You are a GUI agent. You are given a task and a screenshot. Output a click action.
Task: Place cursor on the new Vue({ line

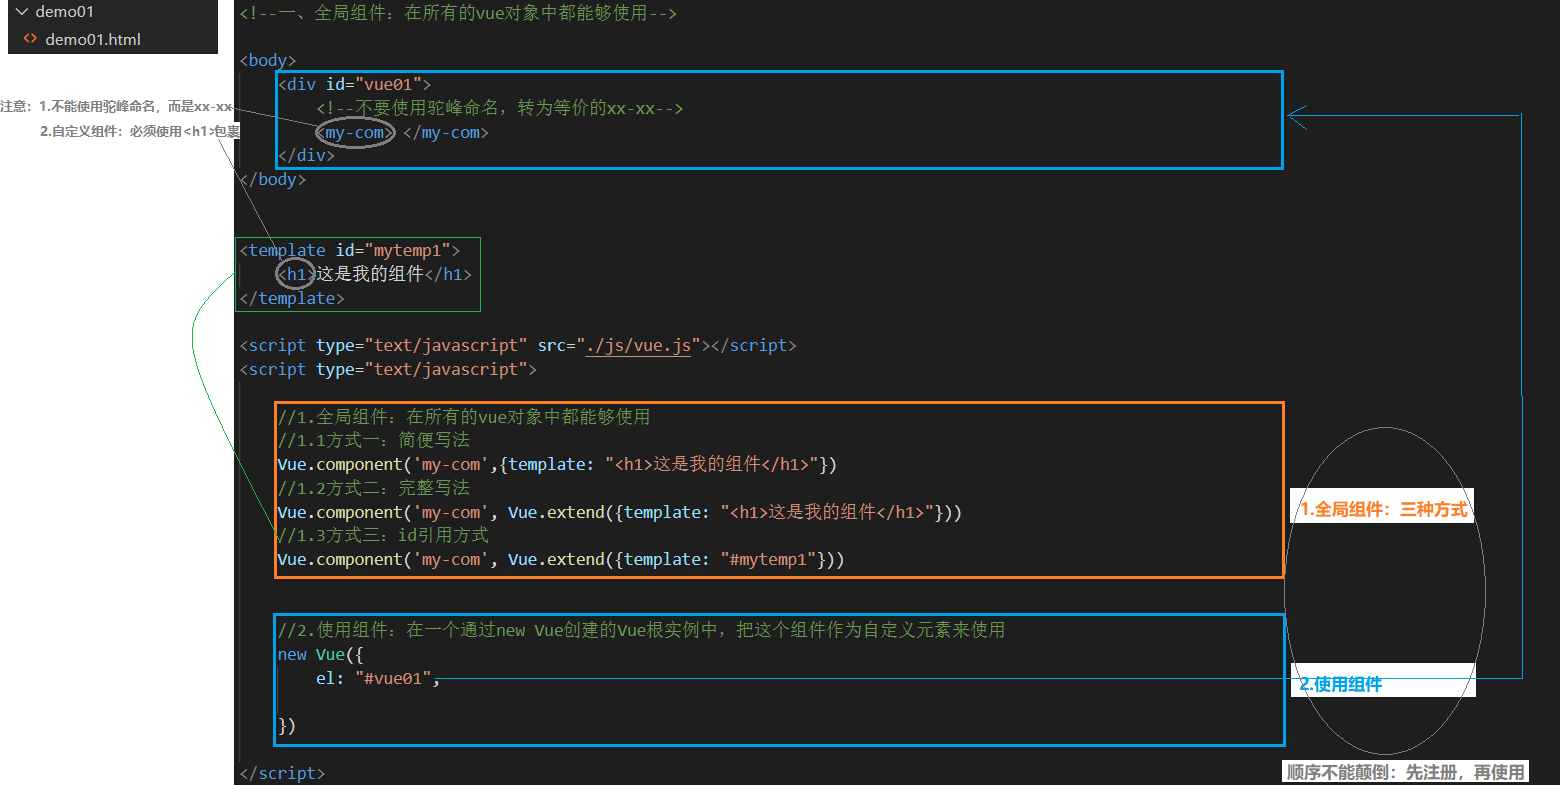click(x=320, y=654)
